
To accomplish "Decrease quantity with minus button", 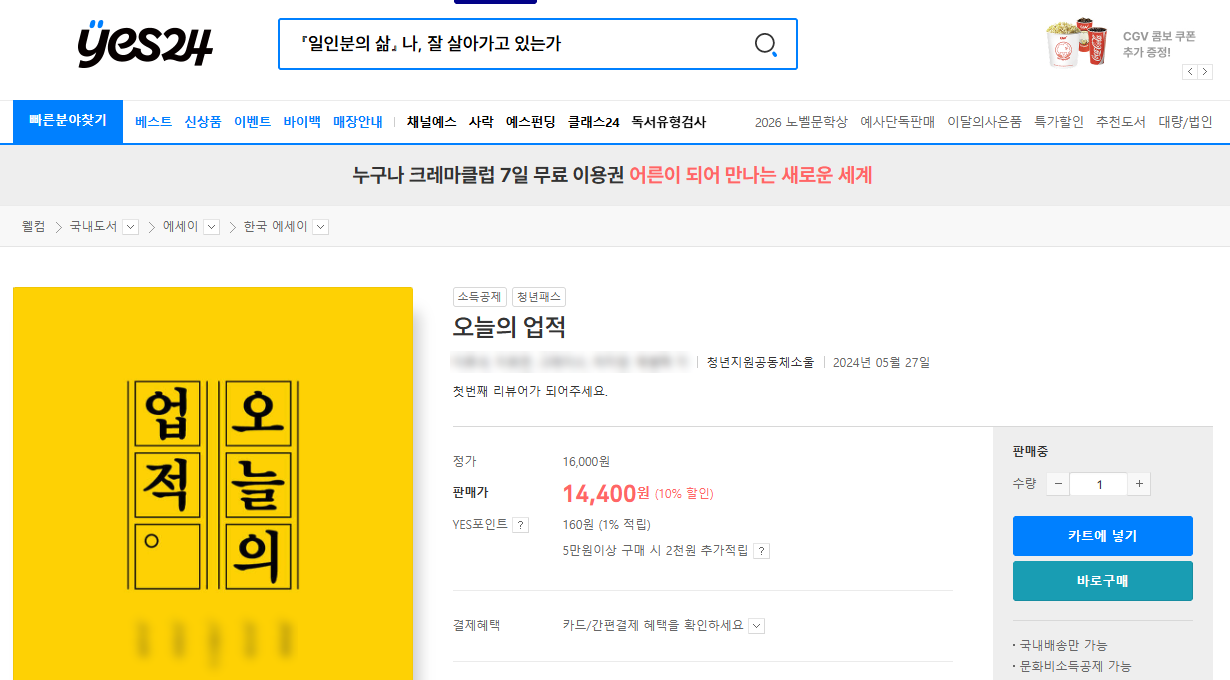I will click(1058, 484).
